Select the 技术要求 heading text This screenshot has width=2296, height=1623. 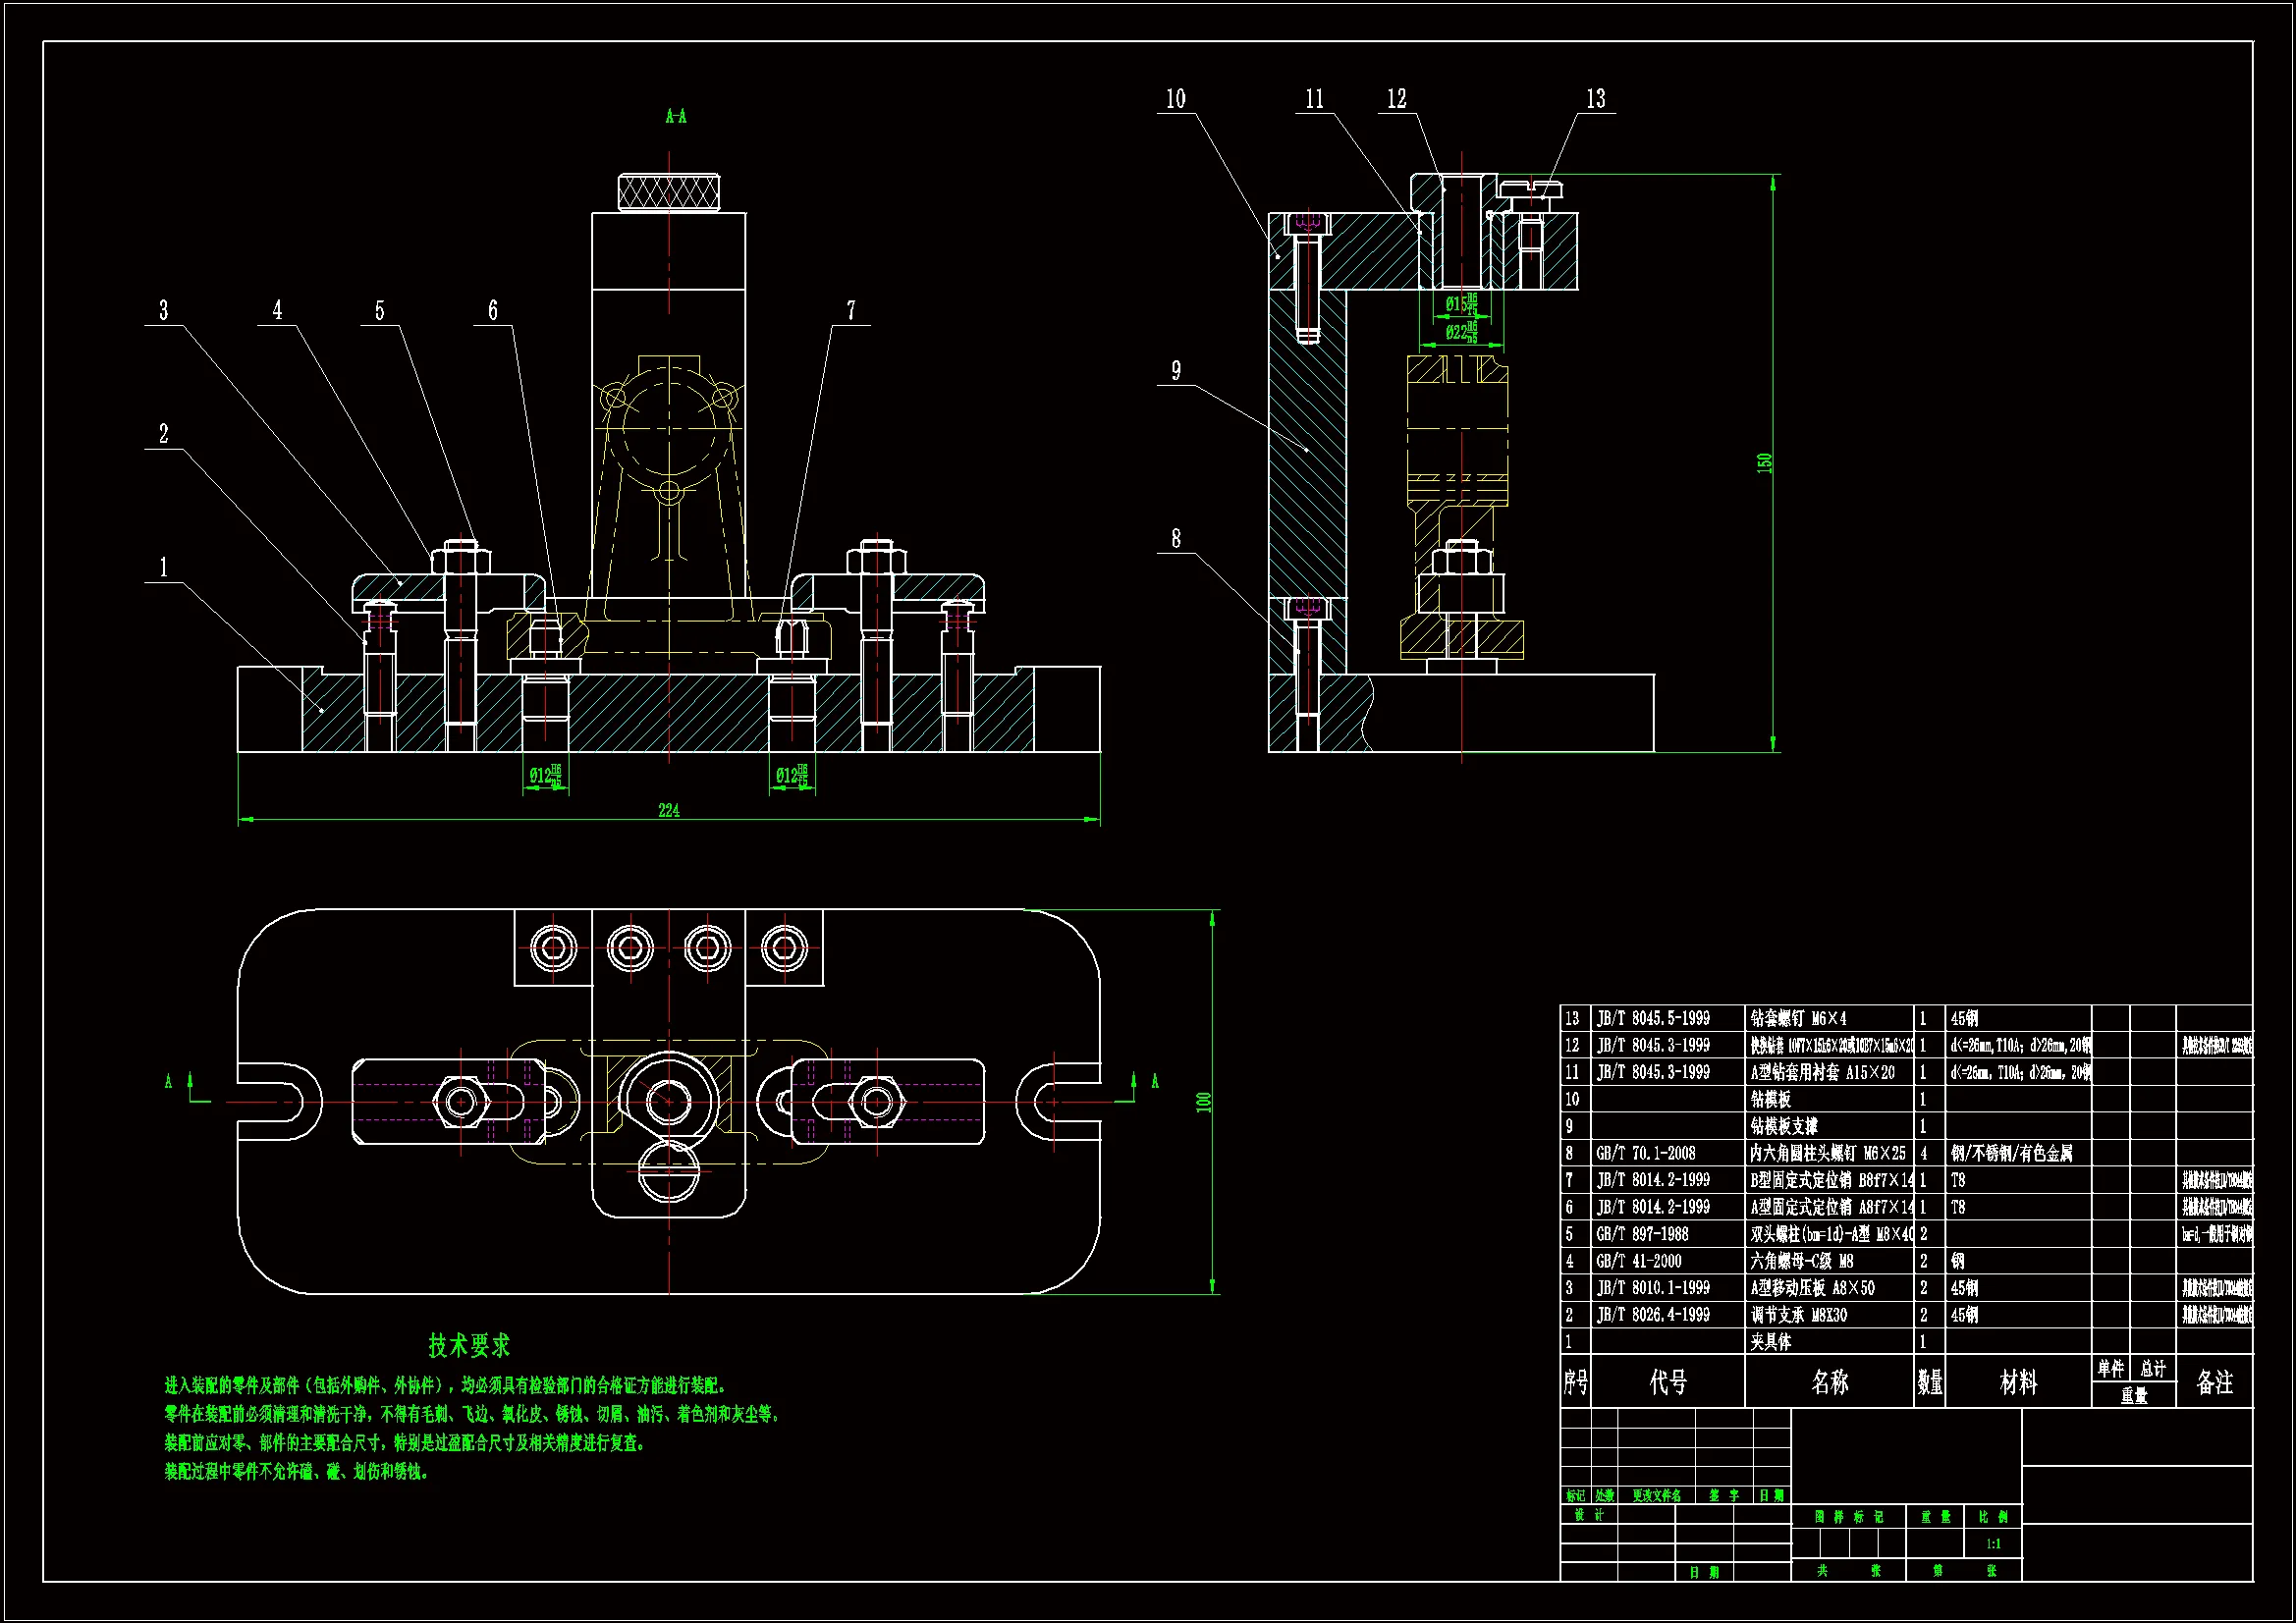pos(469,1345)
